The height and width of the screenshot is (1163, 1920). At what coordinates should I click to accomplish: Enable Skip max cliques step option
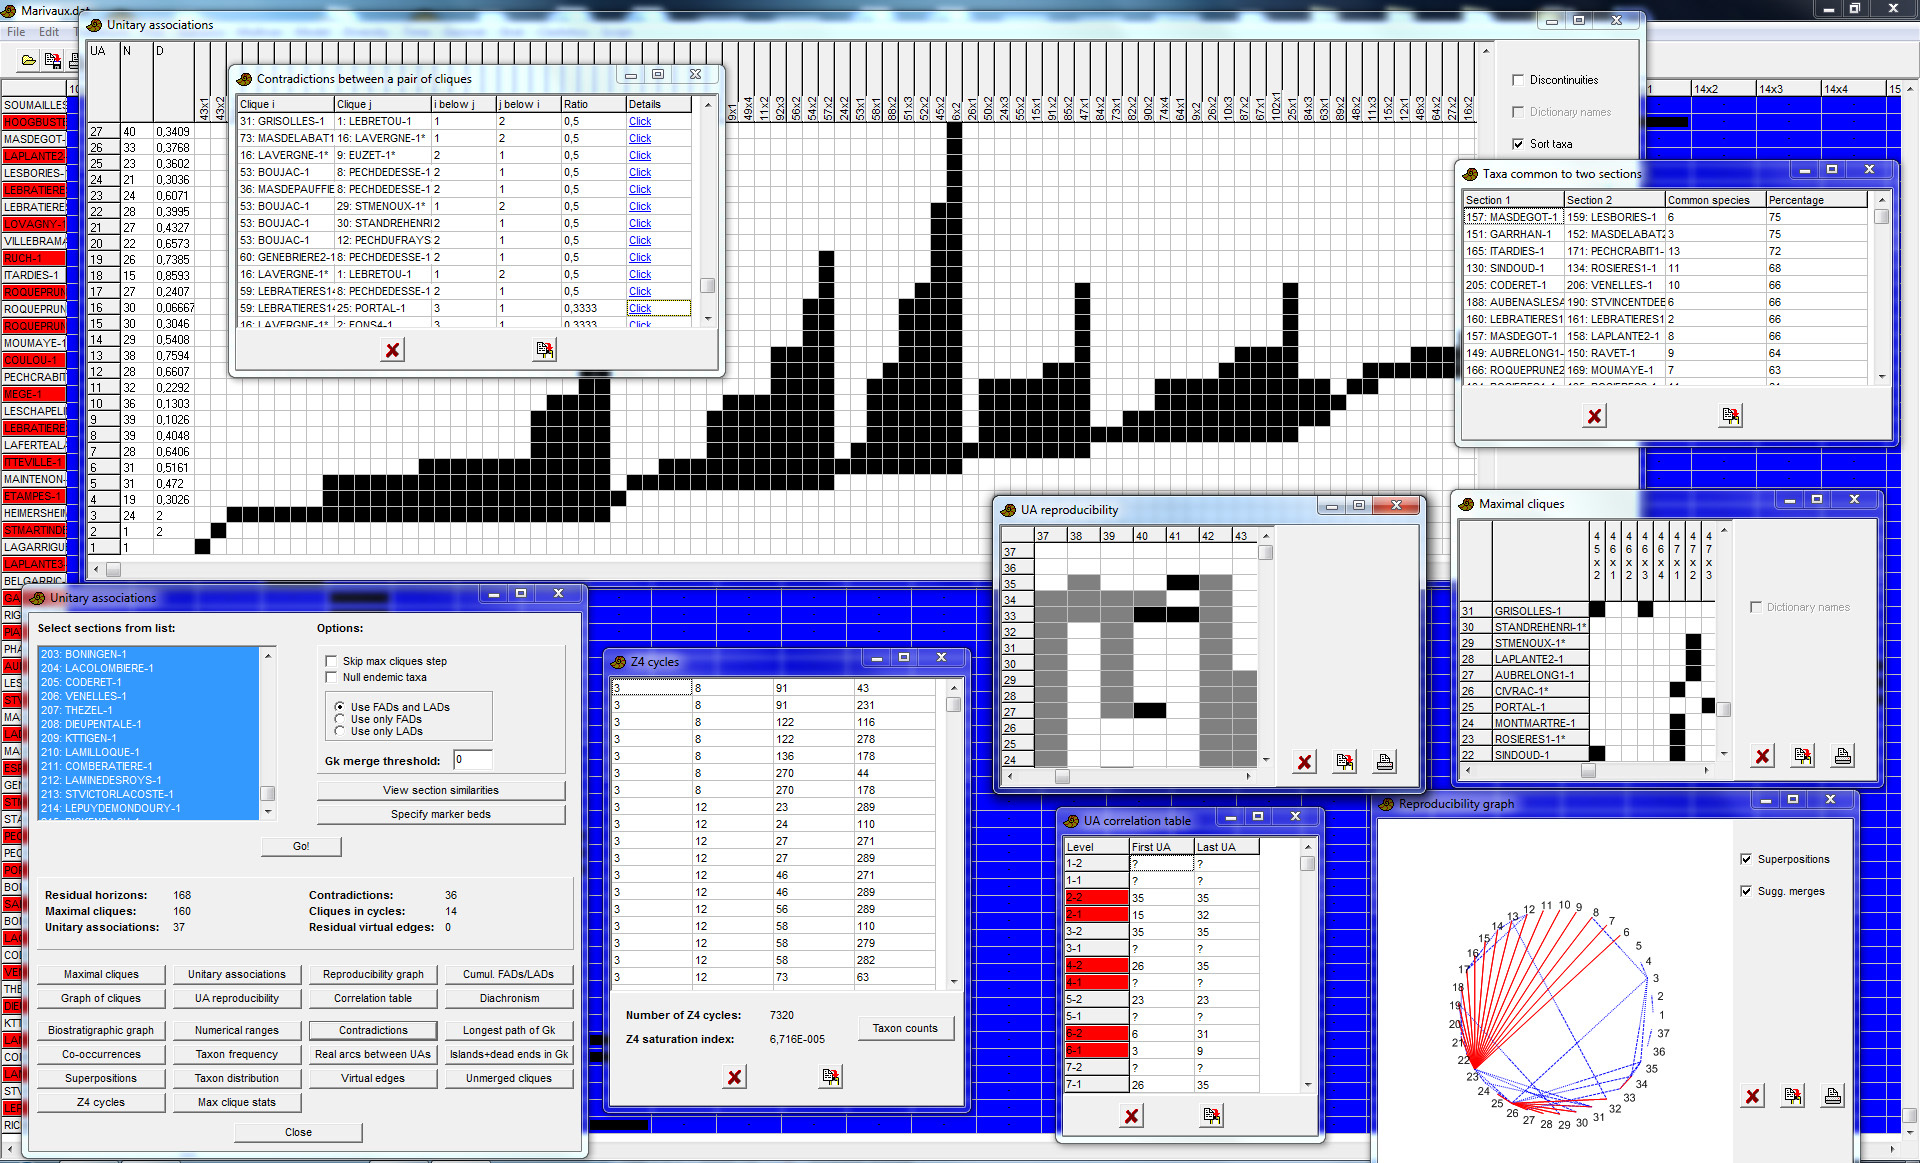coord(331,661)
